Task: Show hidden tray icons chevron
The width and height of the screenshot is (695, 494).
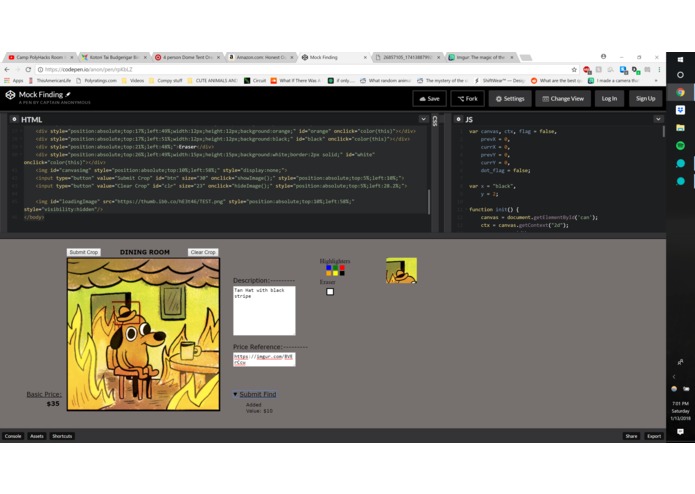Action: (674, 377)
